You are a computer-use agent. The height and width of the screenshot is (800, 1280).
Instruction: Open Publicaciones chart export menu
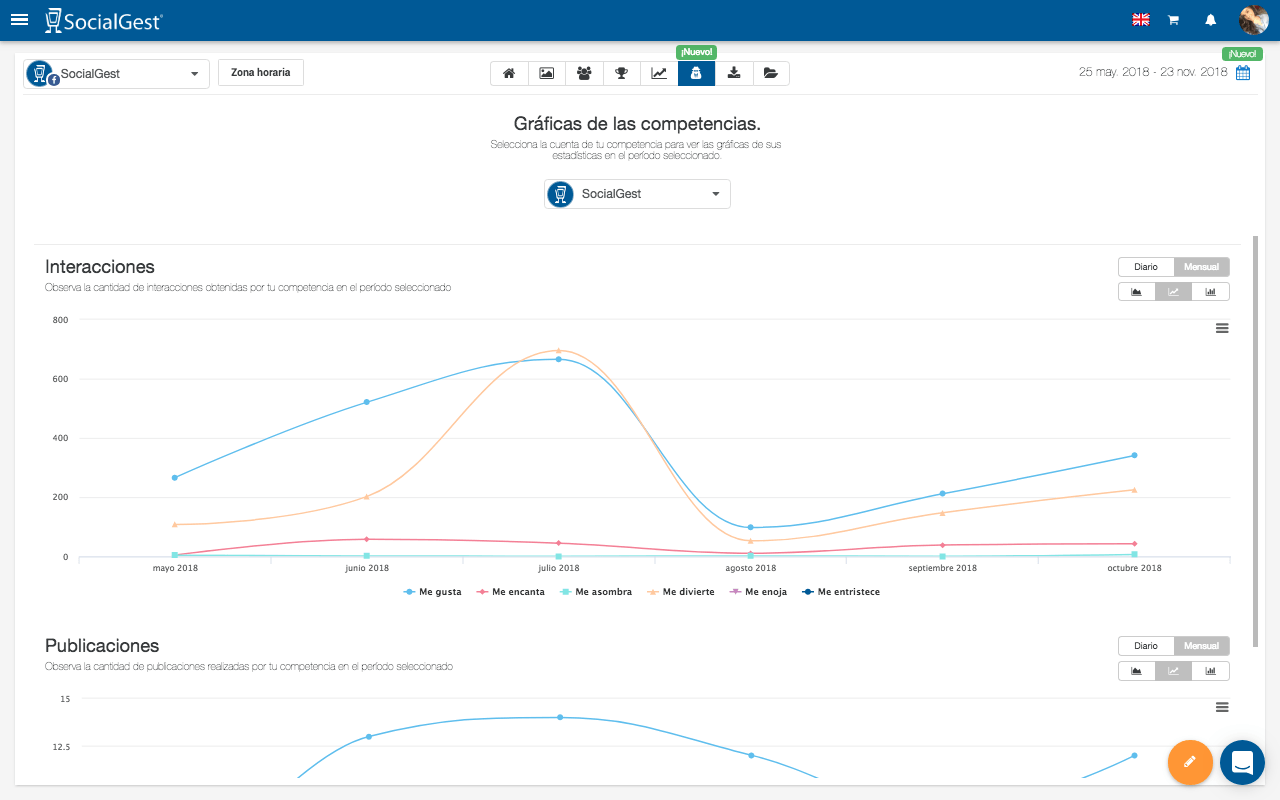point(1222,707)
